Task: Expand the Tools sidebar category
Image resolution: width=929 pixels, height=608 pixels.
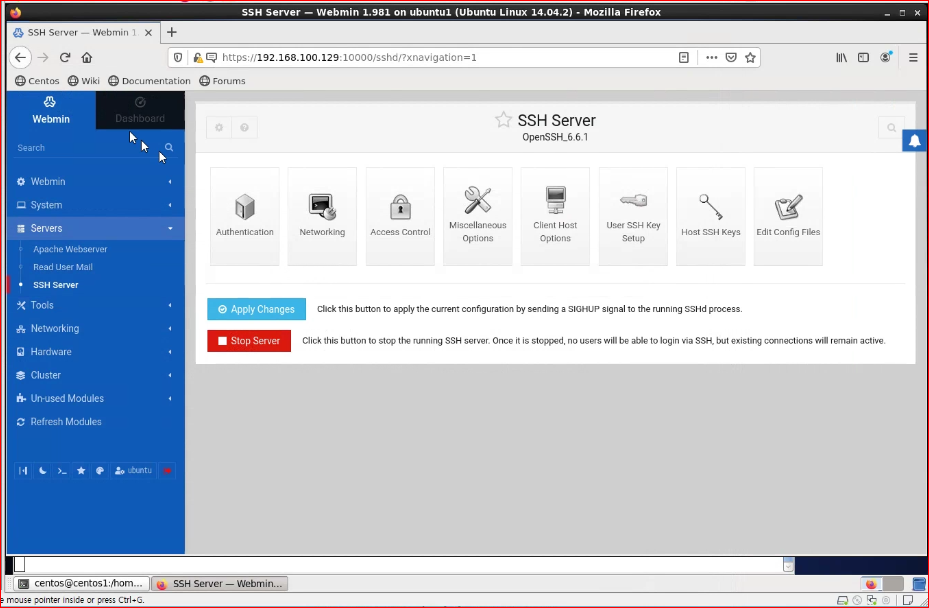Action: pyautogui.click(x=96, y=305)
